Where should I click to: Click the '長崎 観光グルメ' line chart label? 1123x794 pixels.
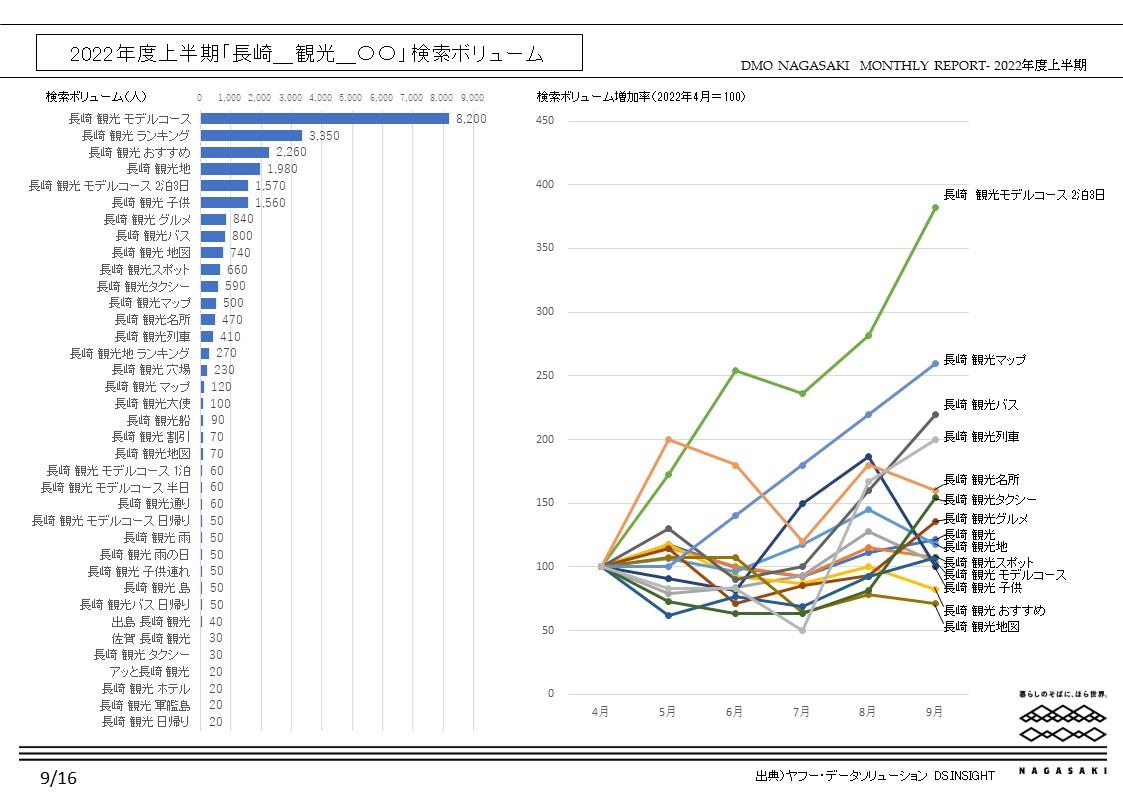[985, 518]
